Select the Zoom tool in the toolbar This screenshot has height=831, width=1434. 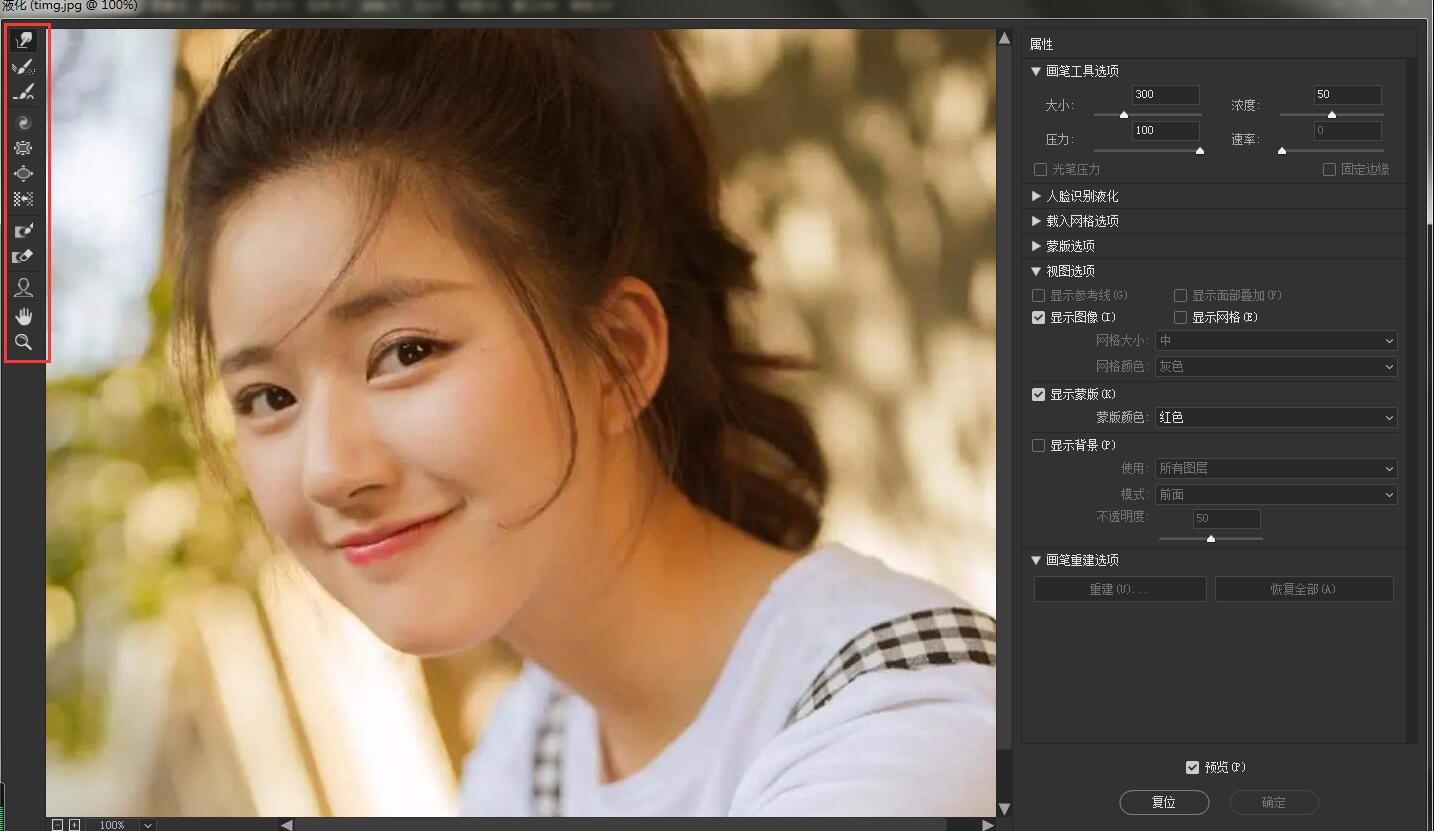[25, 343]
